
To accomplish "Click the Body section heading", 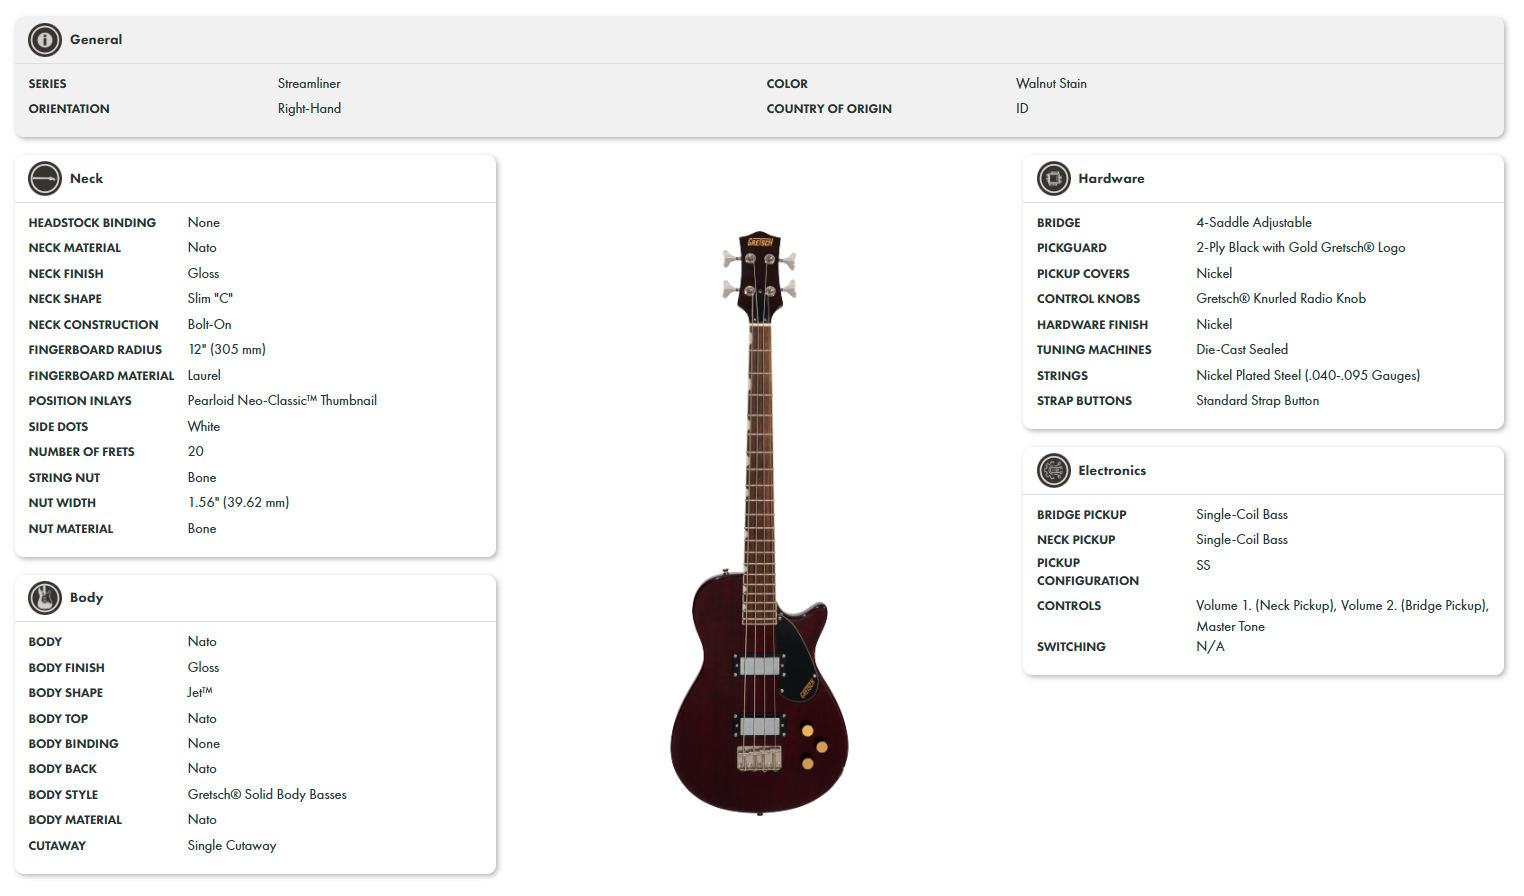I will (x=86, y=598).
